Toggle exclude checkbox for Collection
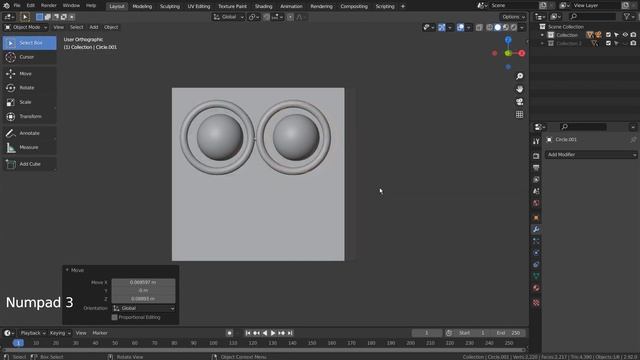 pos(608,35)
